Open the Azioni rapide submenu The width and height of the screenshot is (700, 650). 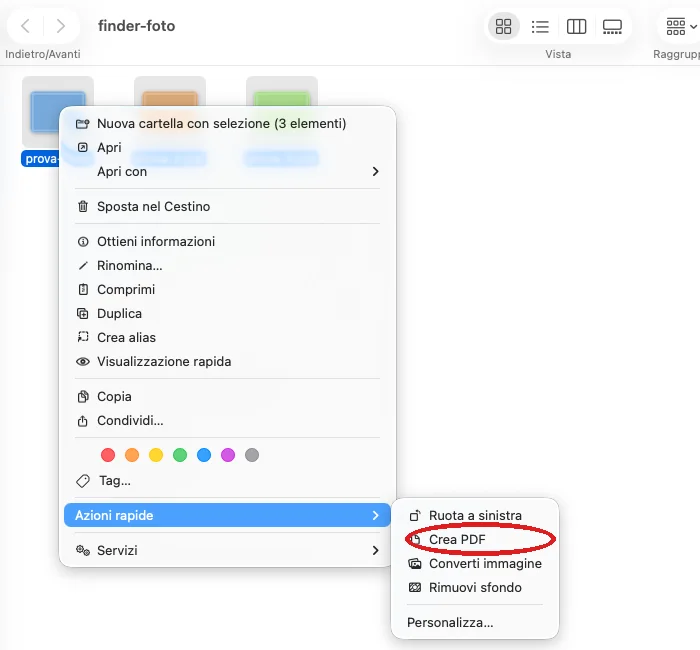click(227, 516)
